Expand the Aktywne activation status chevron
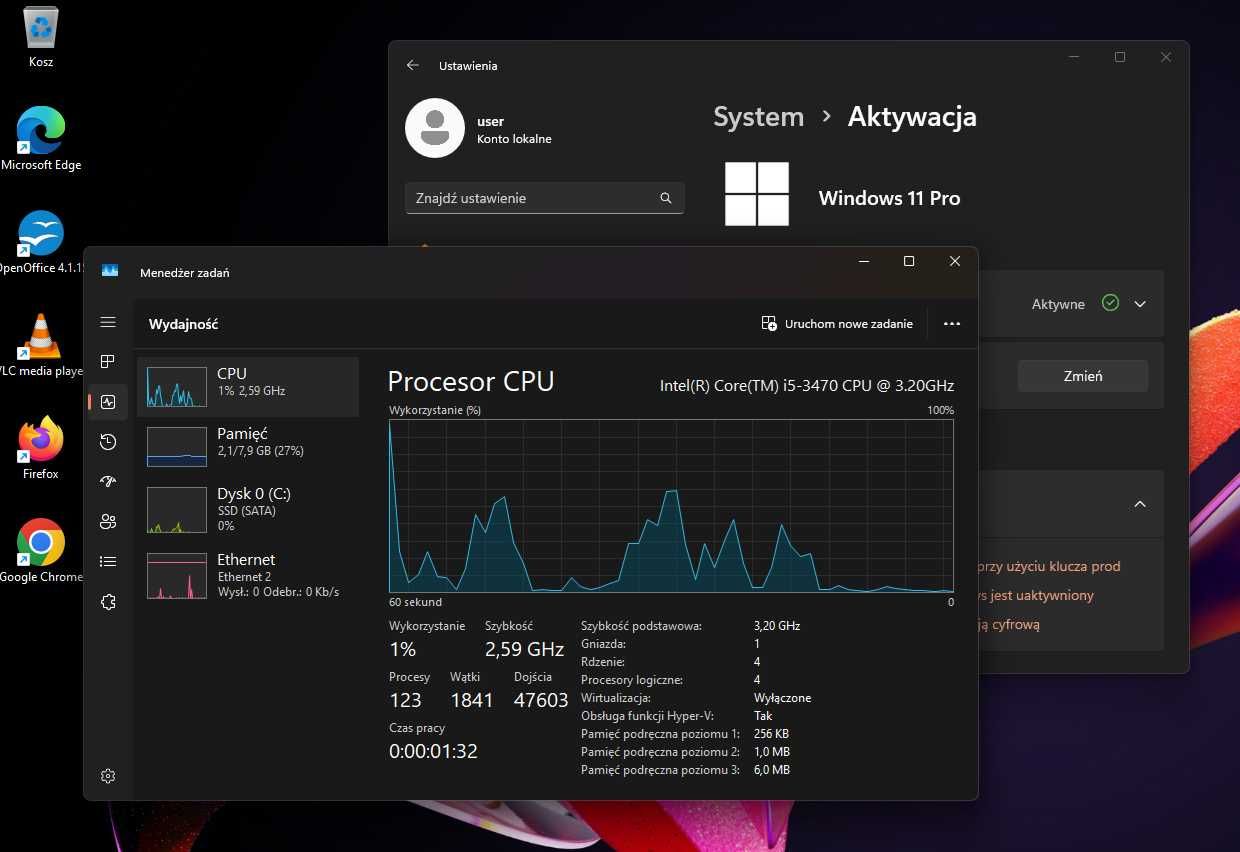Screen dimensions: 1240x852 [1140, 304]
